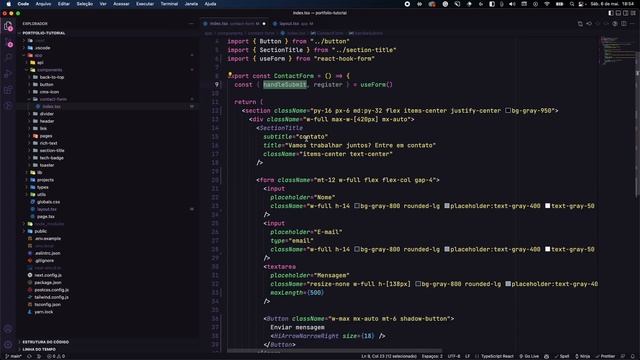Image resolution: width=640 pixels, height=360 pixels.
Task: Click the minimap at editor's right edge
Action: point(617,51)
